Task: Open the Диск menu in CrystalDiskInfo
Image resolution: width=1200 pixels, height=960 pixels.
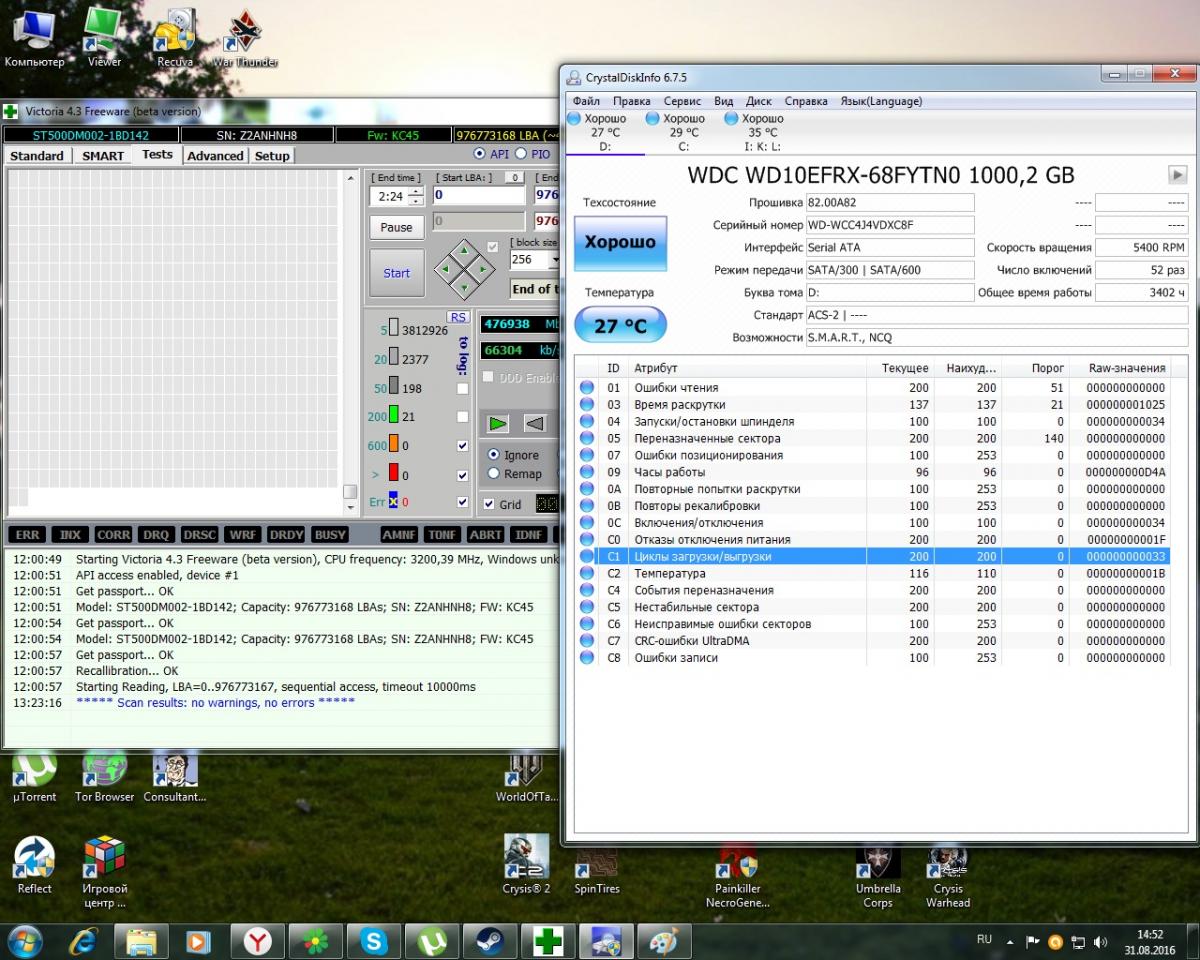Action: pyautogui.click(x=759, y=101)
